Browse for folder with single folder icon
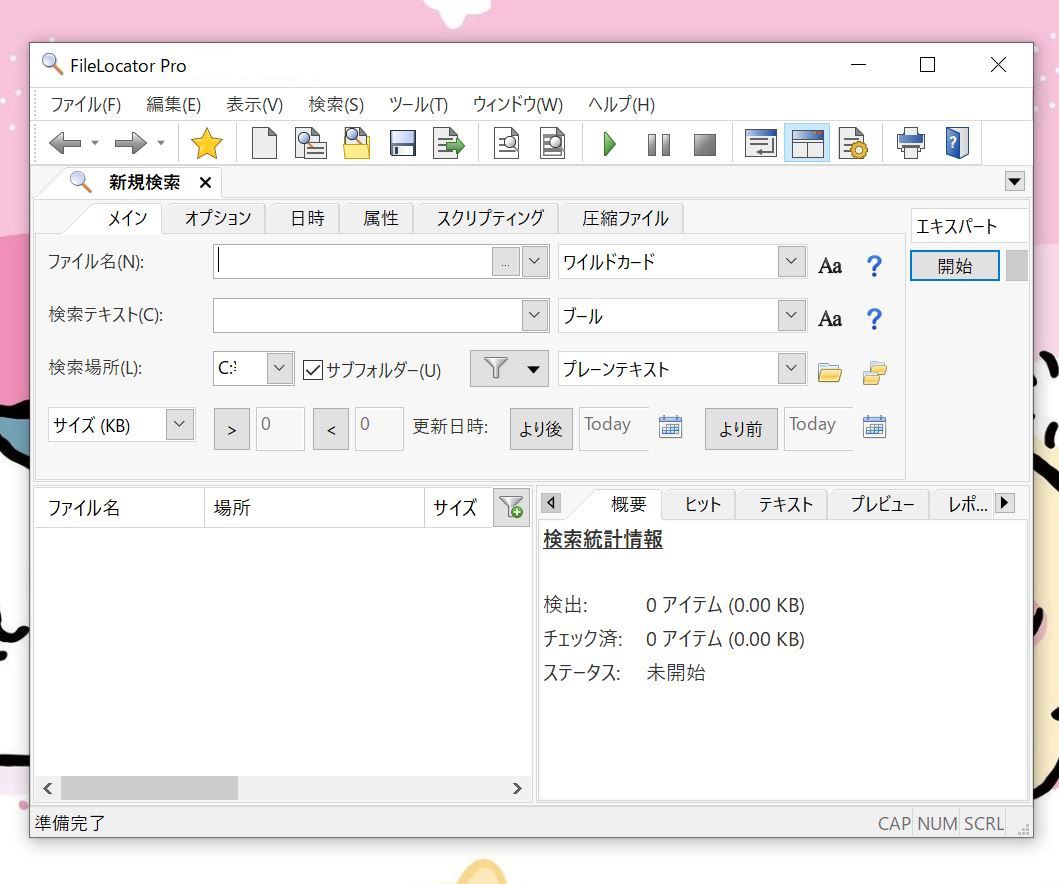 click(x=829, y=372)
